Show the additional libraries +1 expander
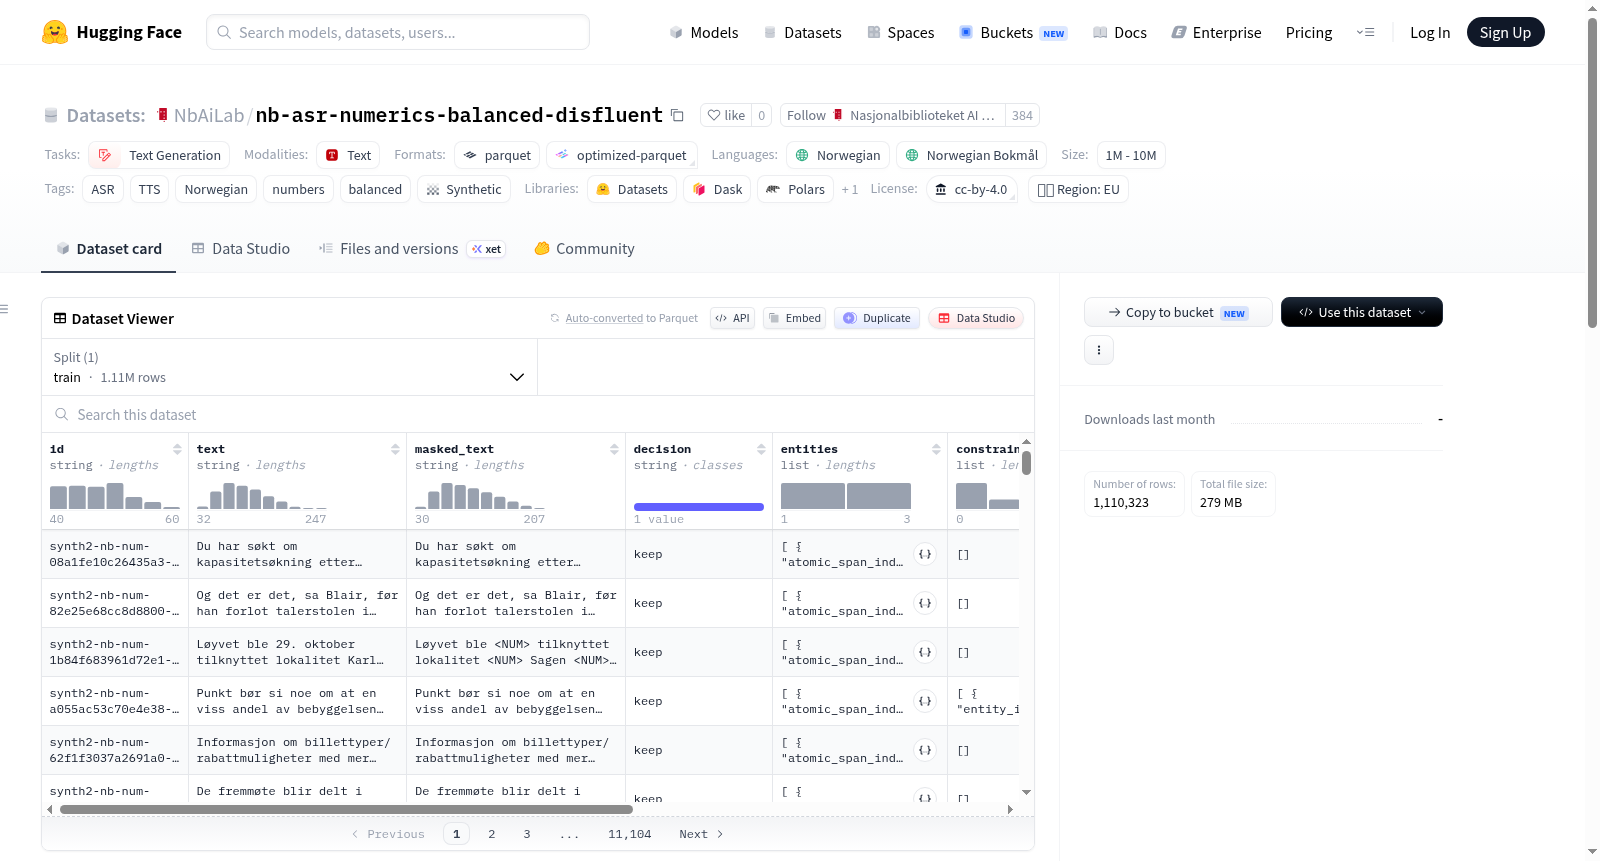1600x861 pixels. pyautogui.click(x=850, y=189)
